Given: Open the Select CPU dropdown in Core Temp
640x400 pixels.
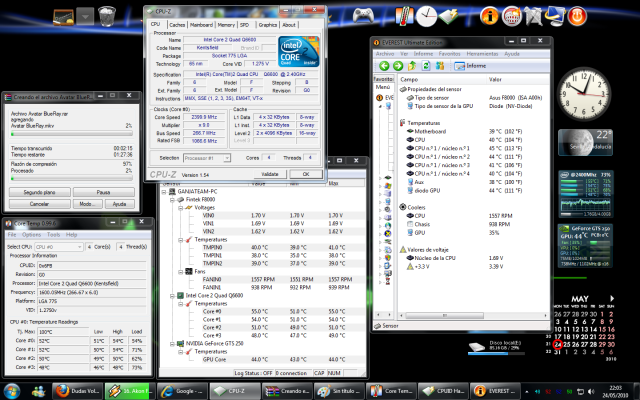Looking at the screenshot, I should coord(59,247).
